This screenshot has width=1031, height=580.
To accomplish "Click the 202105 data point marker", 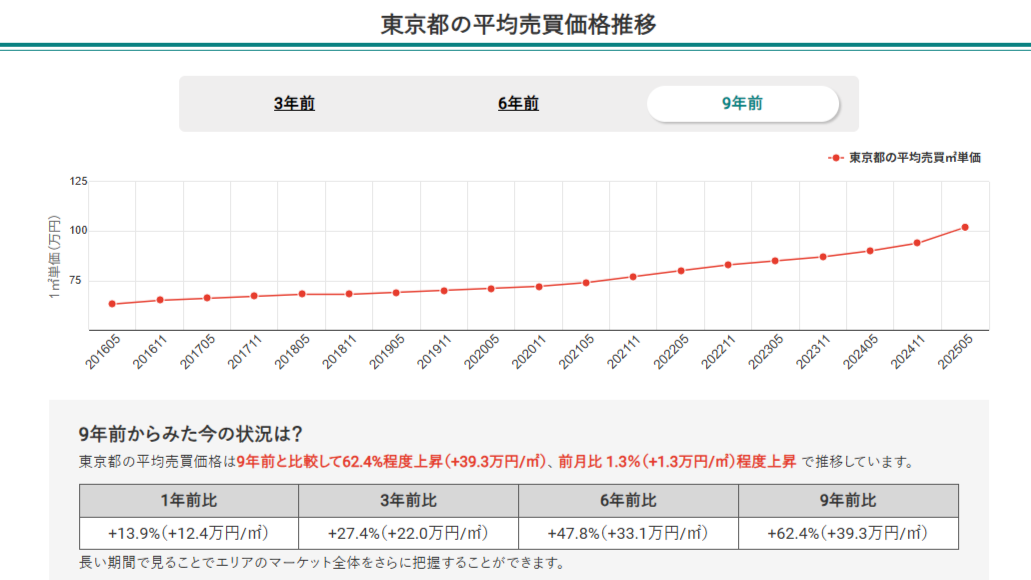I will coord(586,283).
